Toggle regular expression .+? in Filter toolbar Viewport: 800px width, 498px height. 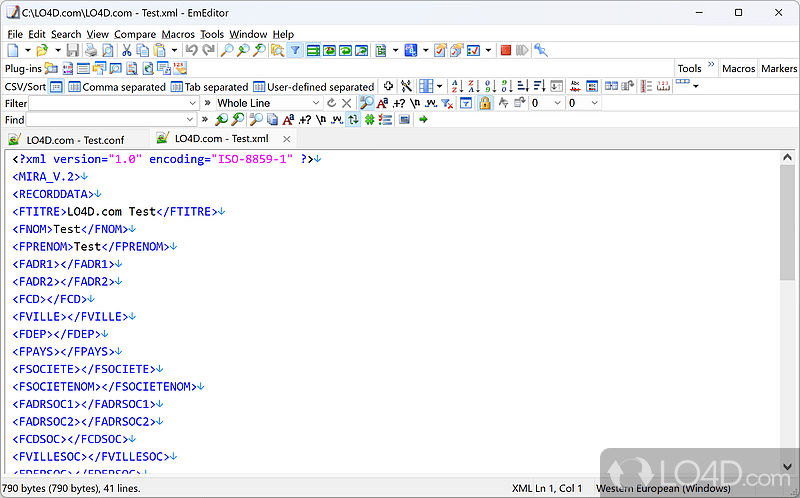[399, 103]
